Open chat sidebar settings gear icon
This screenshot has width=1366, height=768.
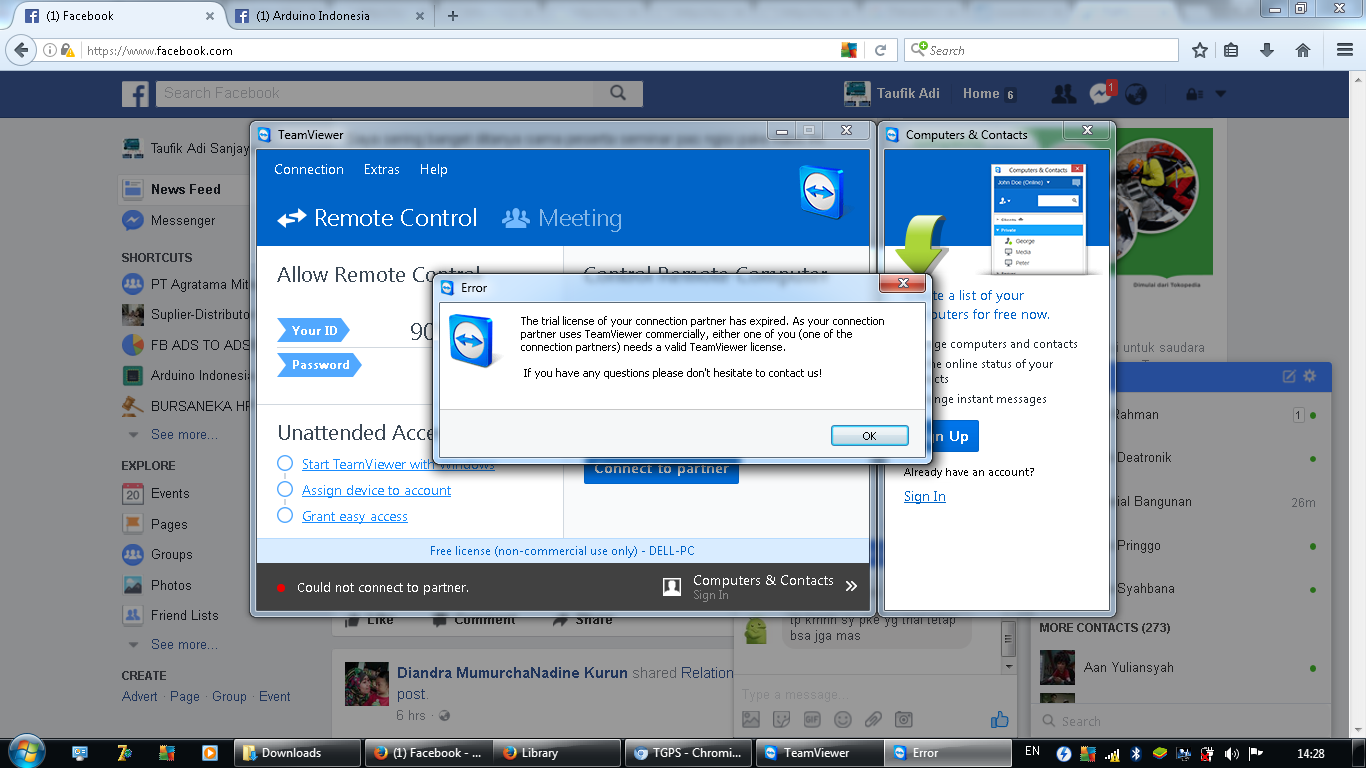(1310, 376)
